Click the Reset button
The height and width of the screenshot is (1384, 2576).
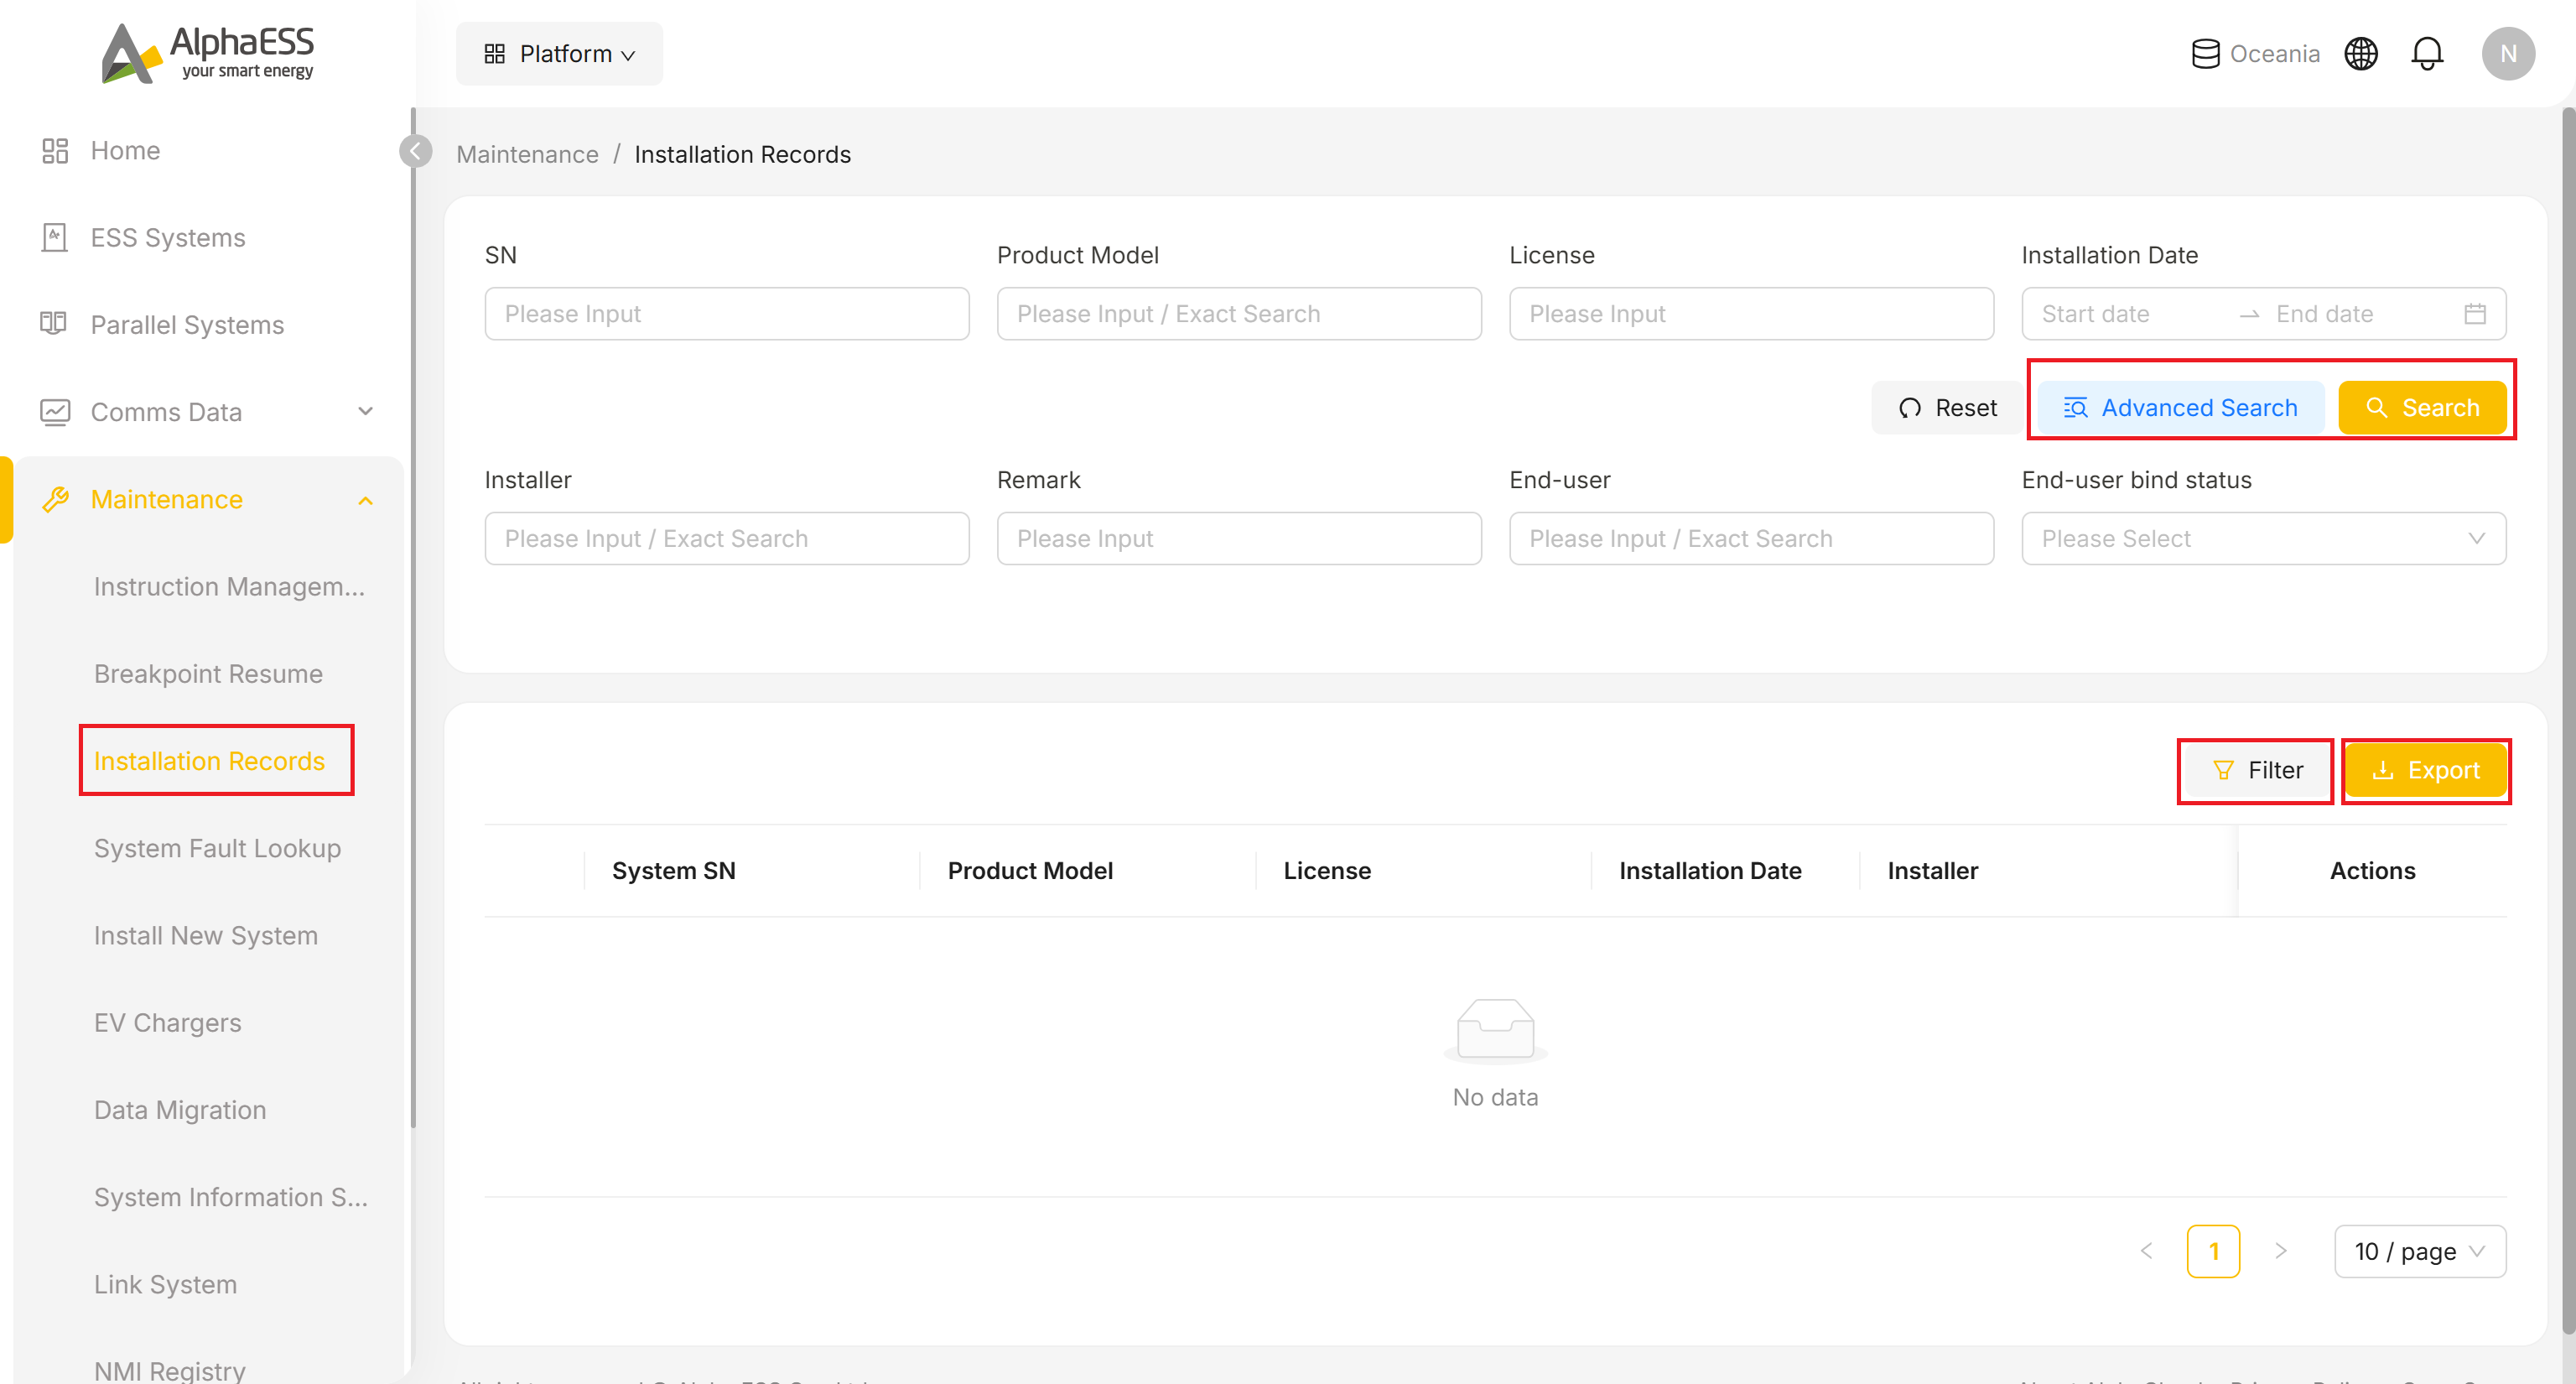[1946, 408]
